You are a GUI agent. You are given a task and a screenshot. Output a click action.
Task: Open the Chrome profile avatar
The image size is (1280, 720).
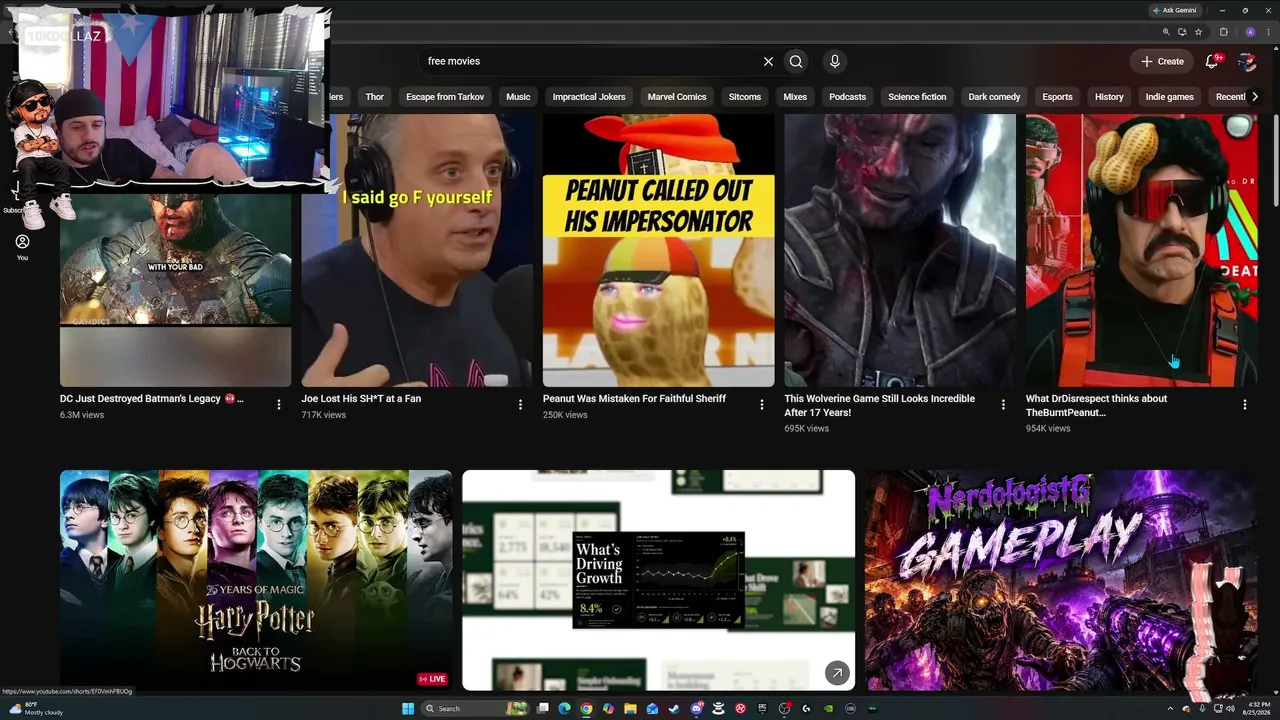click(x=1250, y=32)
